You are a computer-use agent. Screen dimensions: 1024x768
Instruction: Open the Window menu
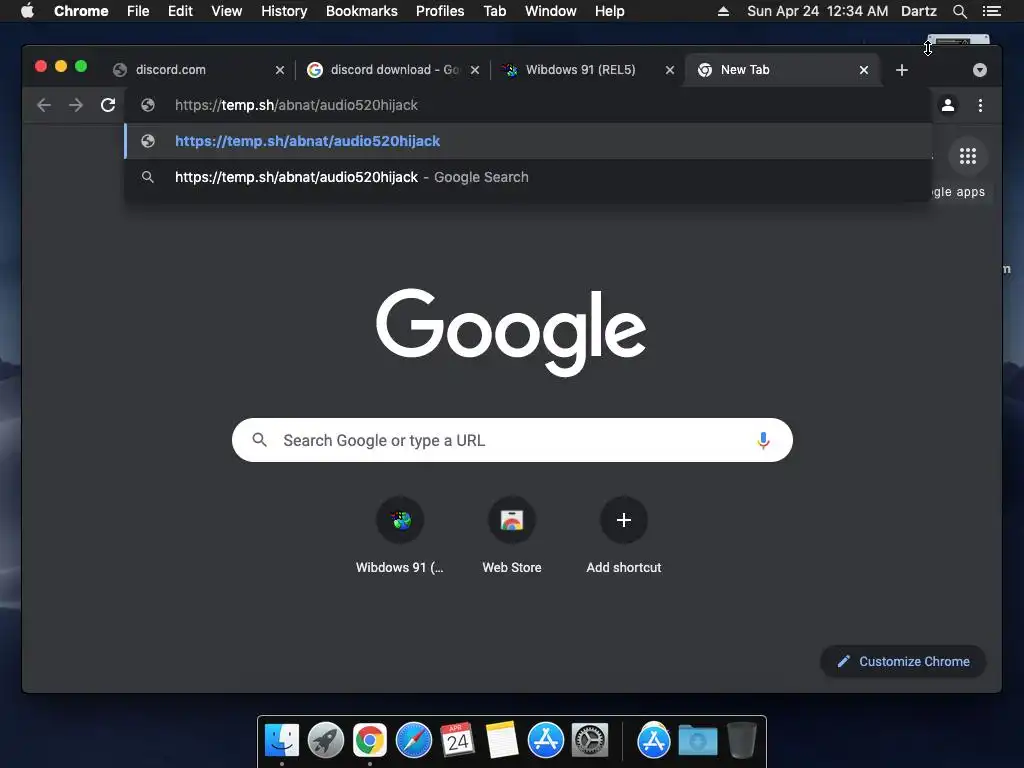click(551, 11)
